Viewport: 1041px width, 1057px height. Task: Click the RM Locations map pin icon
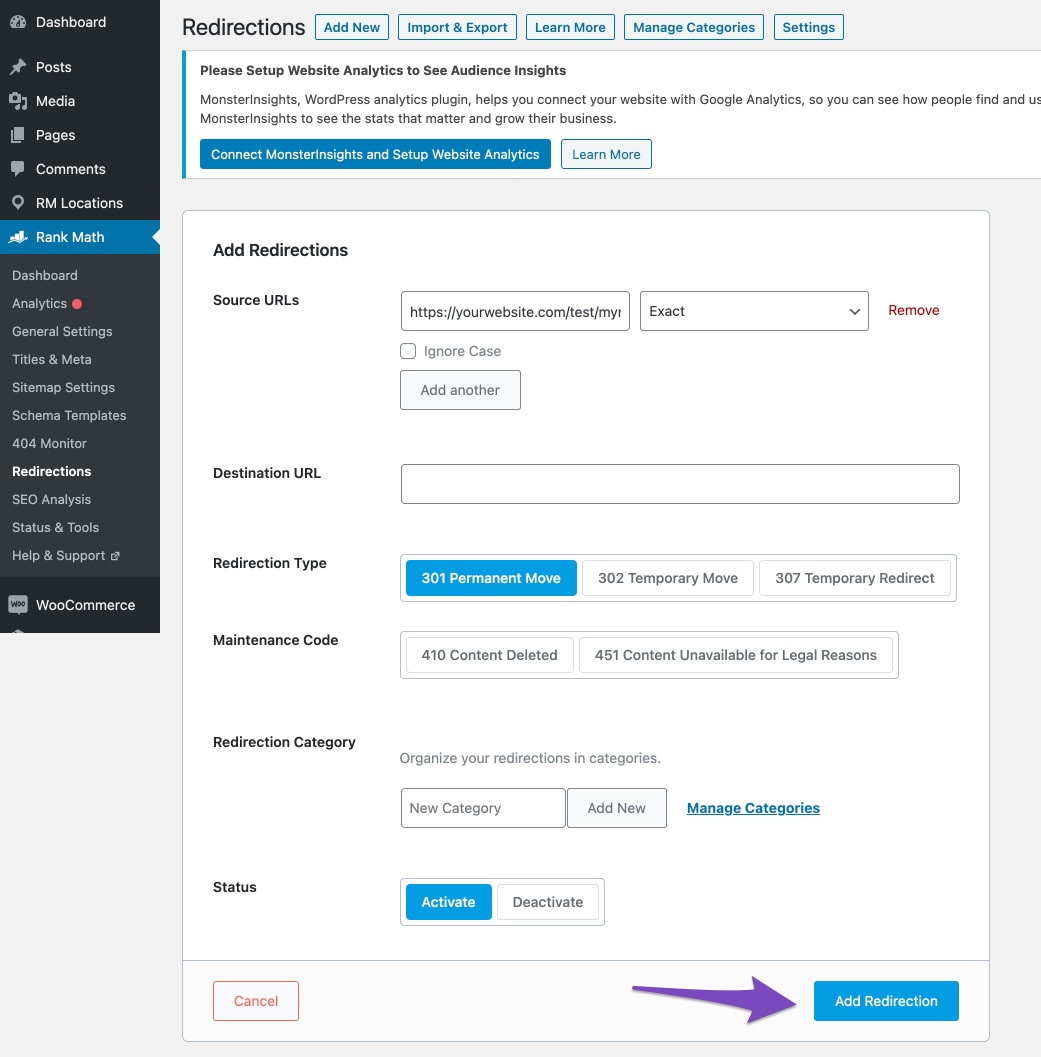point(18,203)
